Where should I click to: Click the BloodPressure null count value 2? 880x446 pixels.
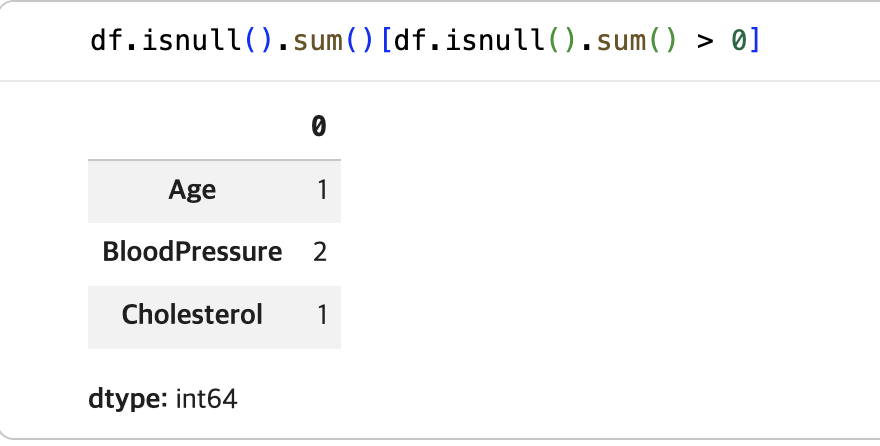click(320, 252)
